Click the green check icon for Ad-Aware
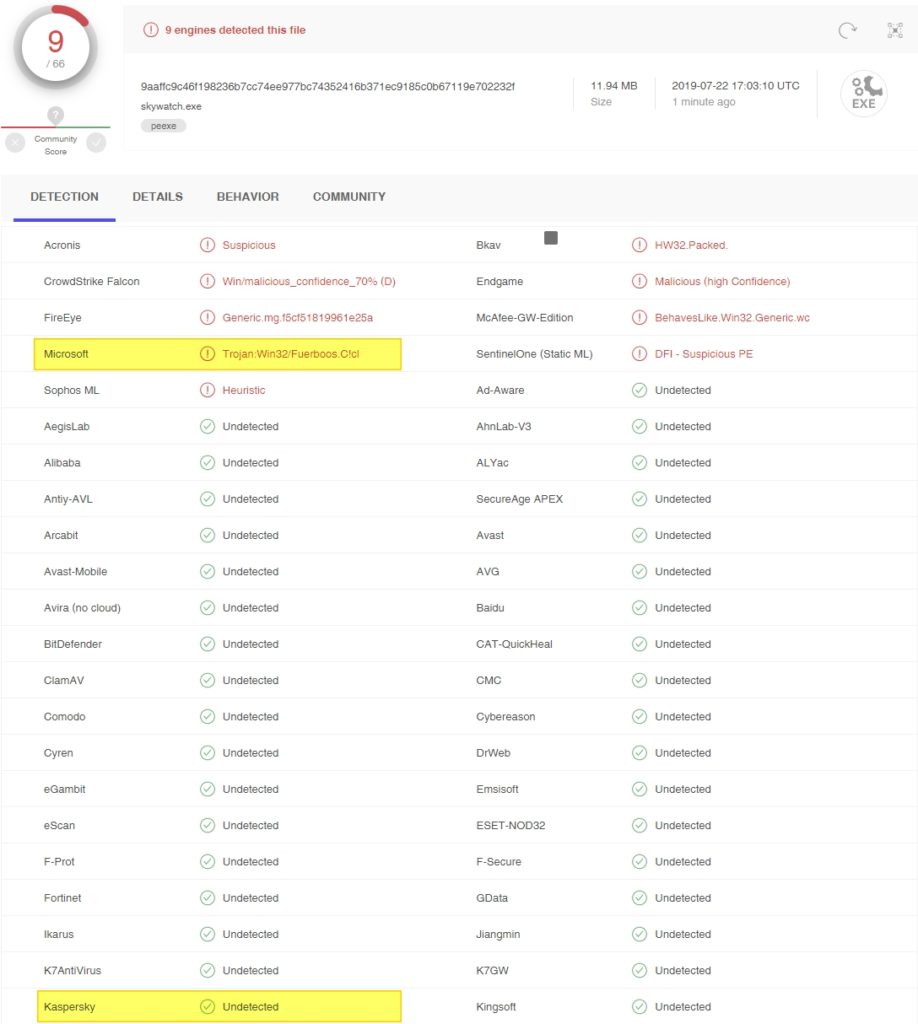The image size is (918, 1024). [x=639, y=390]
